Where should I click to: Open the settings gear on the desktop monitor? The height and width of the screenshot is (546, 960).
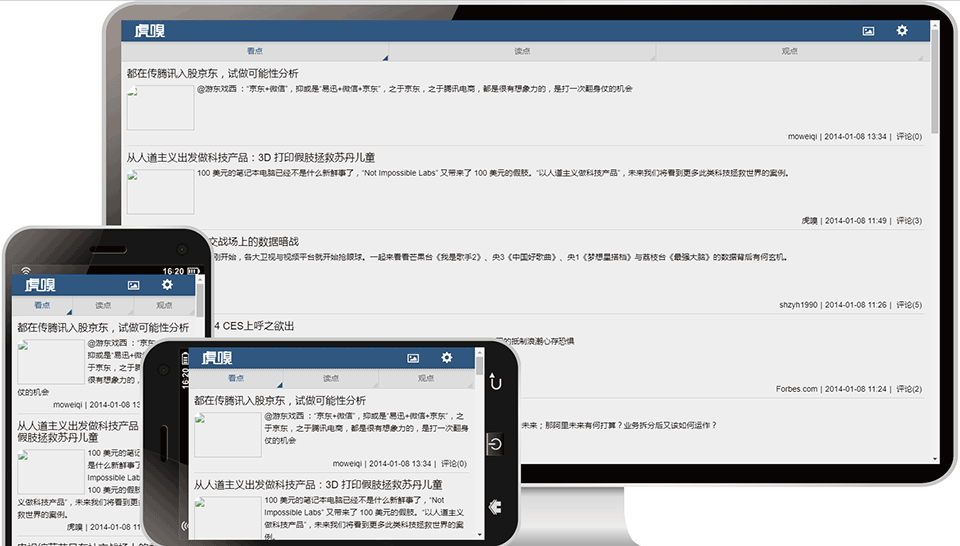pos(902,30)
